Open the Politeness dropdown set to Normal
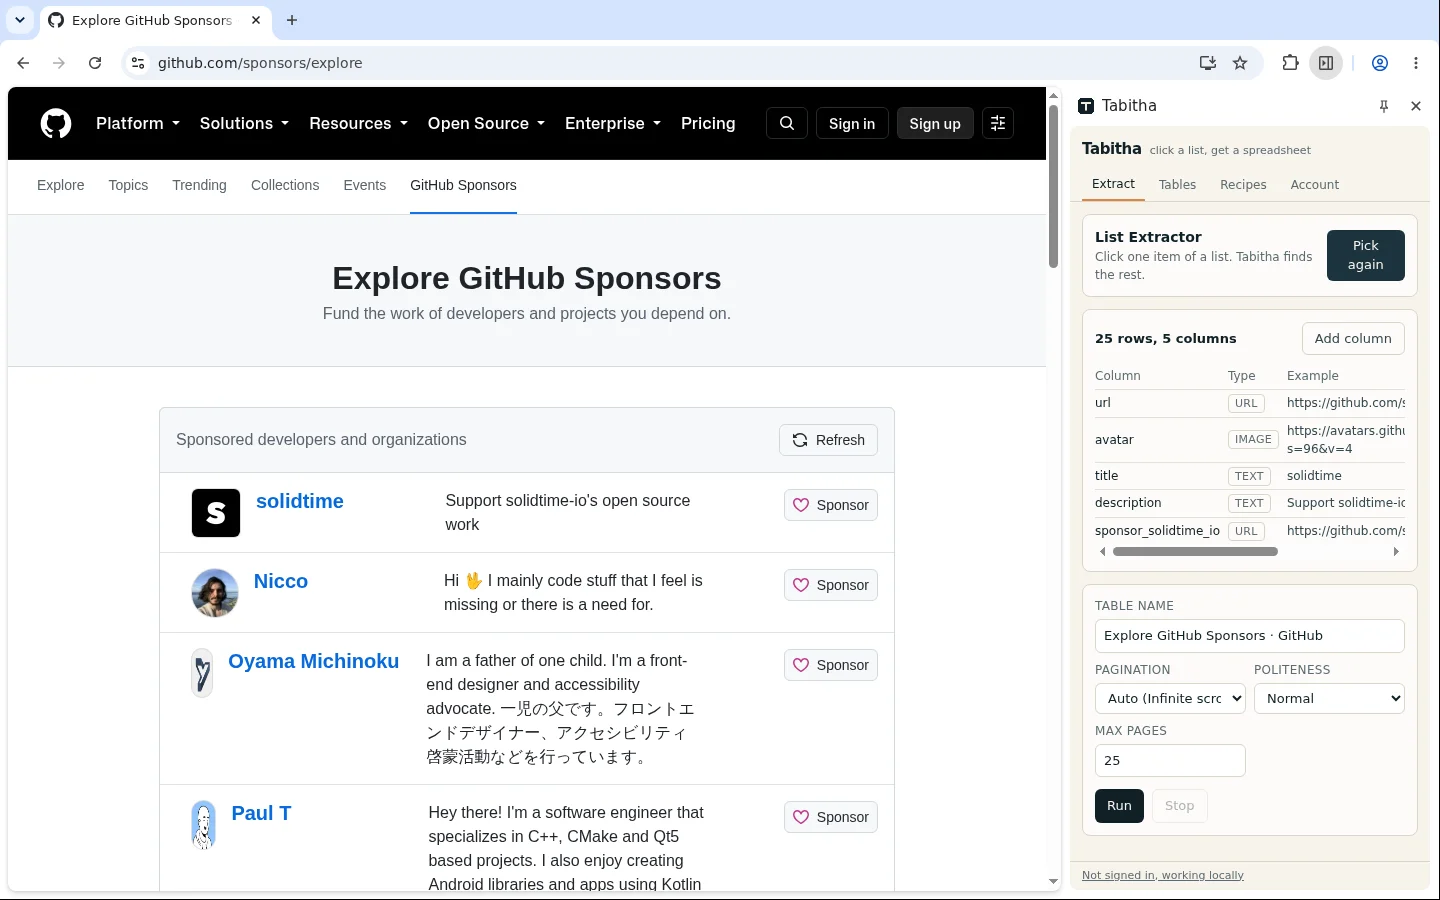Viewport: 1440px width, 900px height. tap(1329, 698)
